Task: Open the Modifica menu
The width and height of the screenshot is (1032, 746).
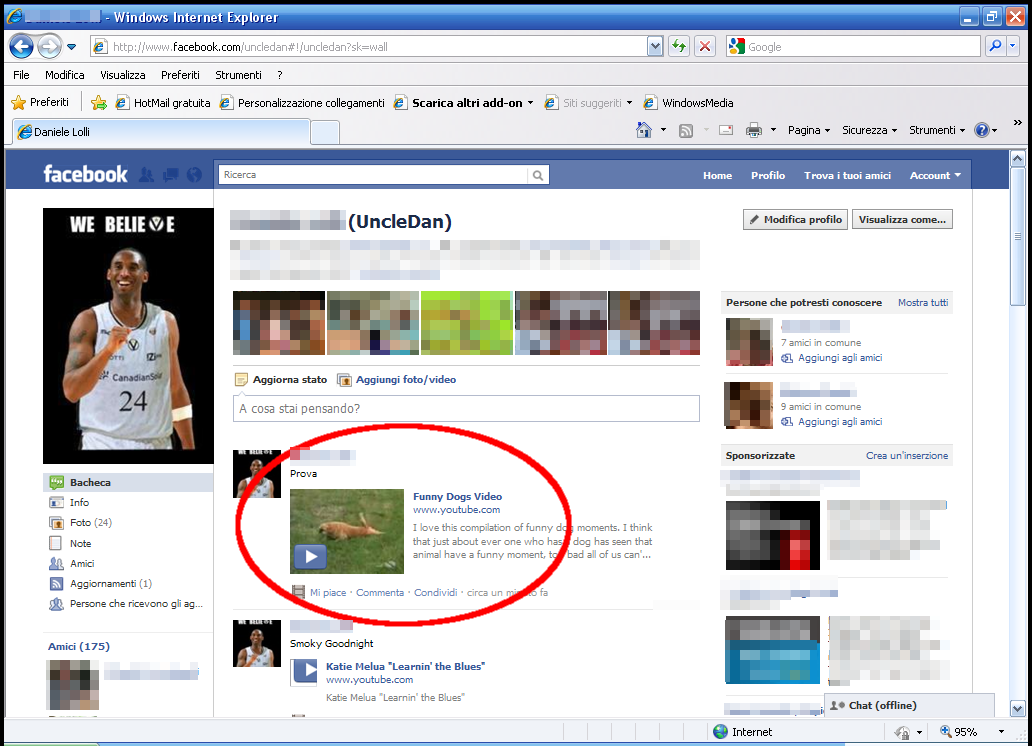Action: 64,75
